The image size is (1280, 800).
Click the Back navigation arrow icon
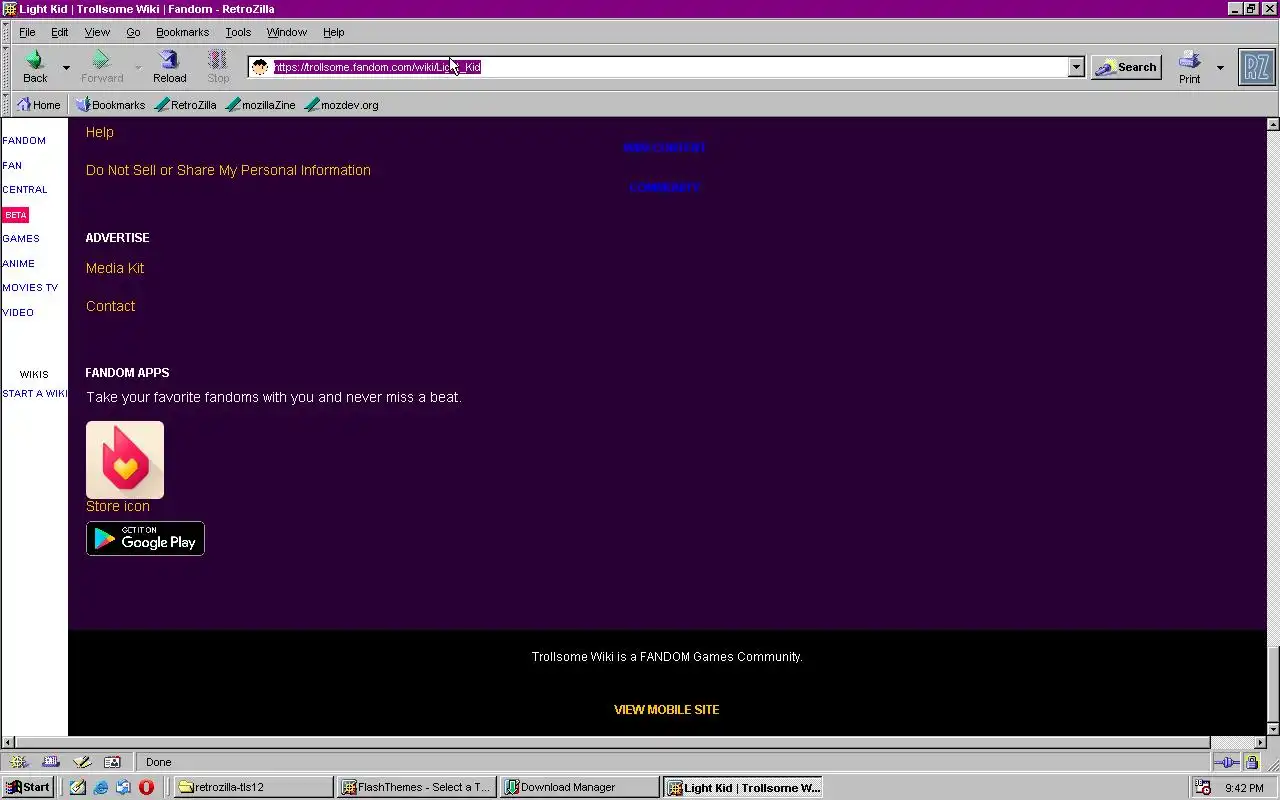pos(35,60)
